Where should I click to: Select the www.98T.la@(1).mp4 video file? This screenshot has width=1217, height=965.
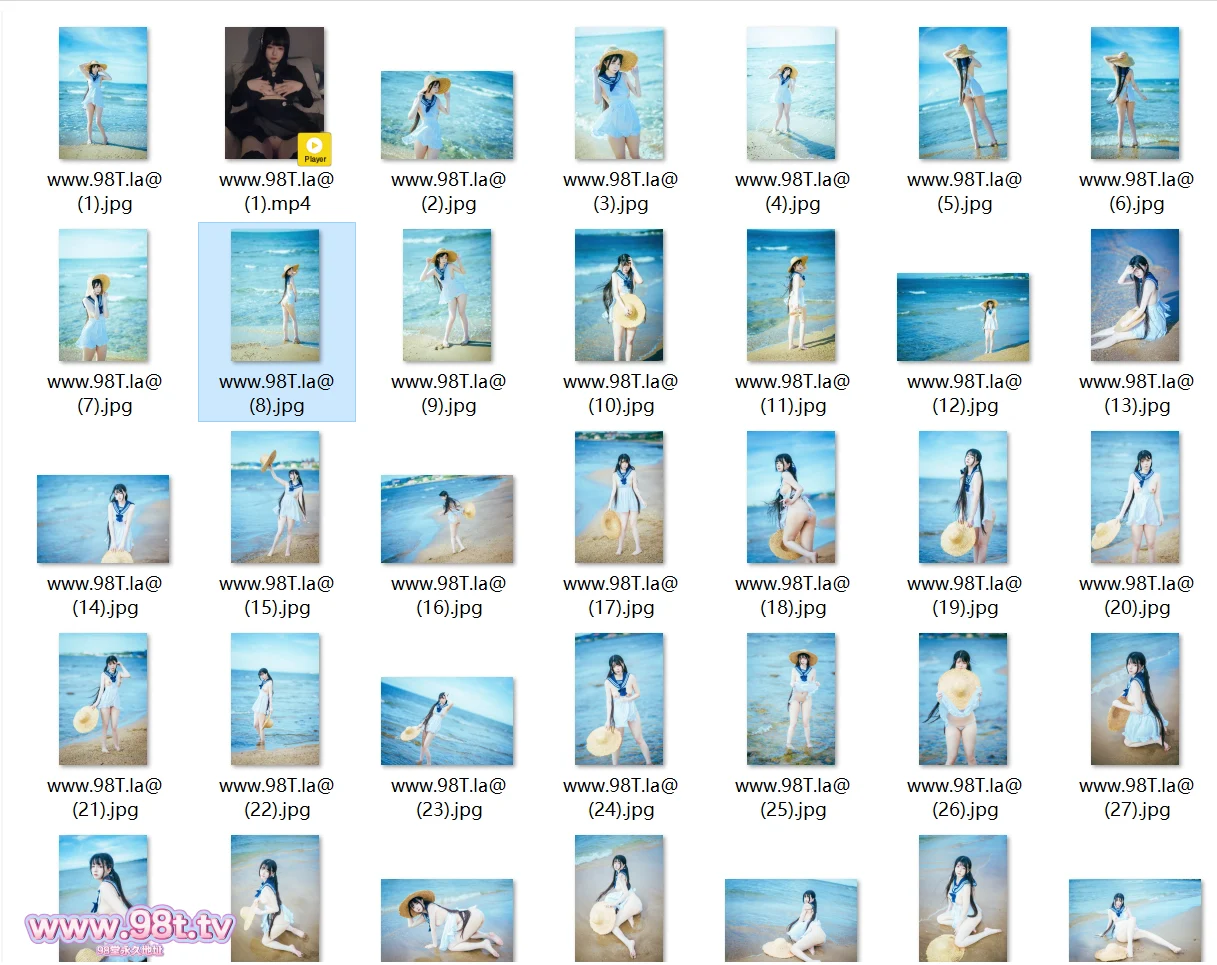pyautogui.click(x=274, y=93)
